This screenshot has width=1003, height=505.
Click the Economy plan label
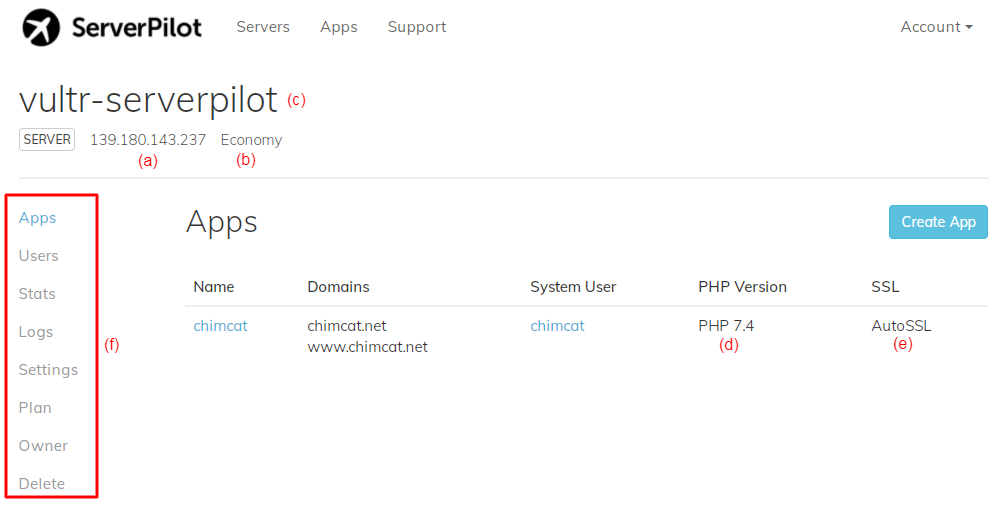[x=251, y=140]
